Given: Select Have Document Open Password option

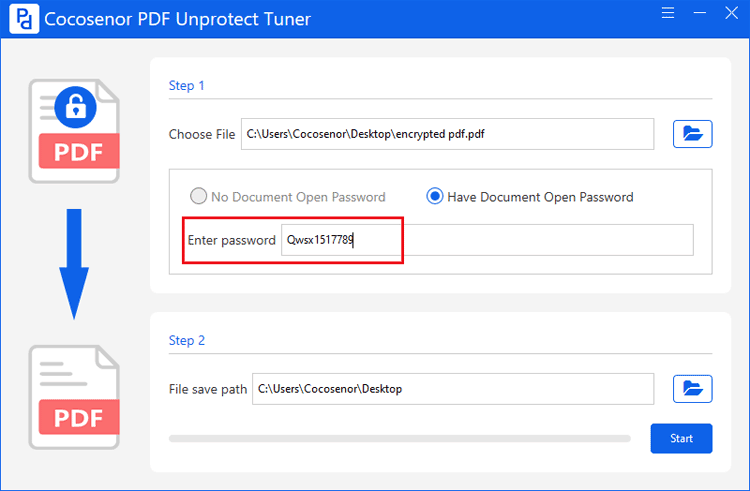Looking at the screenshot, I should click(x=529, y=196).
